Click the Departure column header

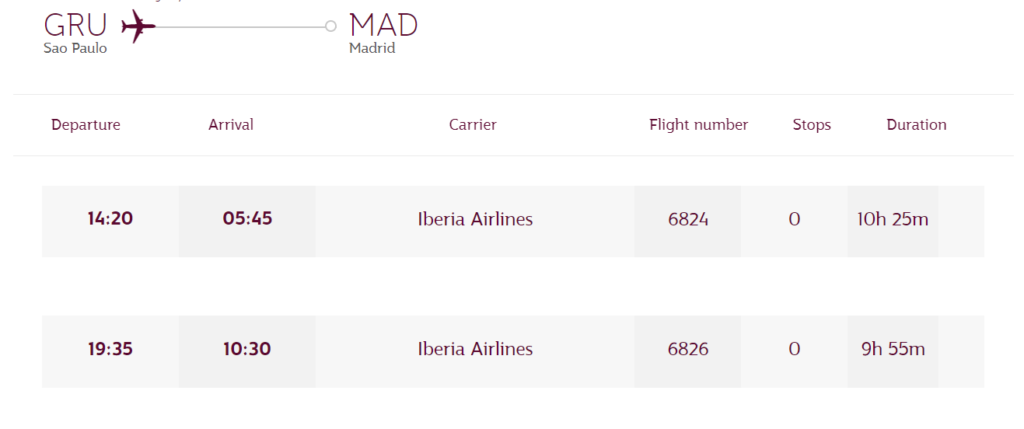pyautogui.click(x=86, y=125)
